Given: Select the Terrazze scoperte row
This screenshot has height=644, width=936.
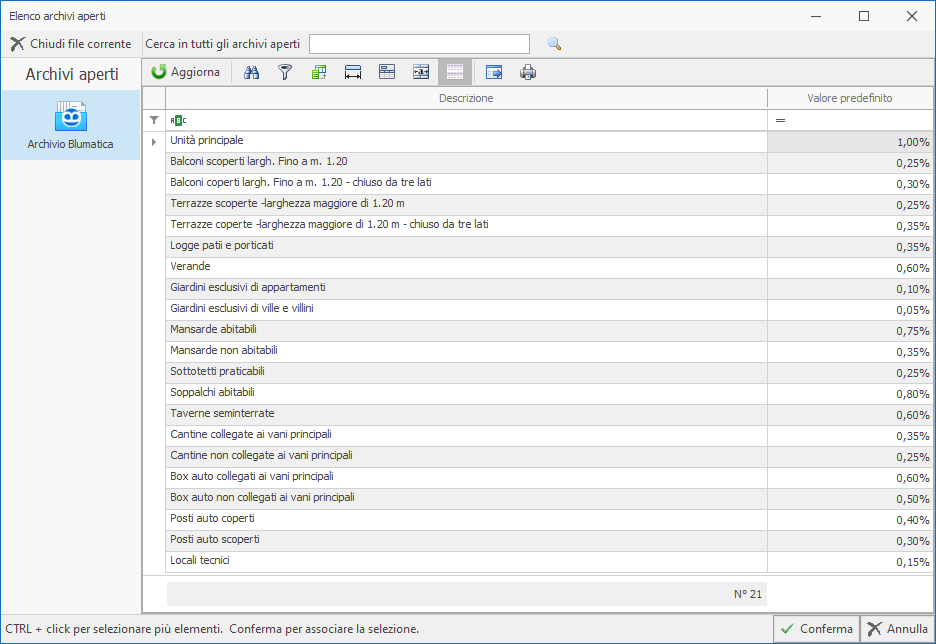Looking at the screenshot, I should click(466, 205).
